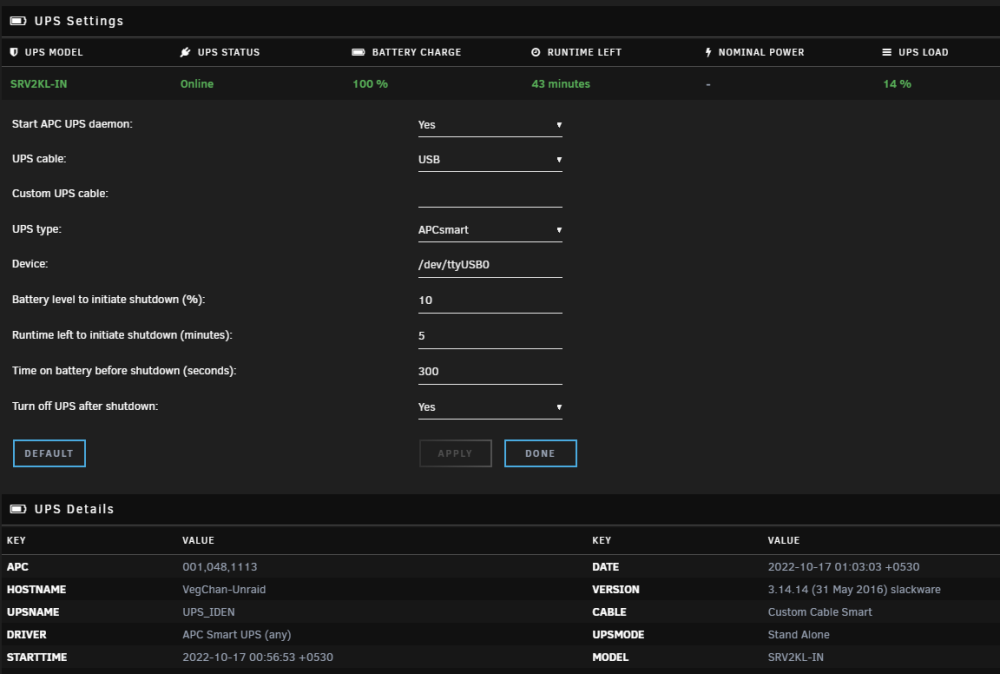The width and height of the screenshot is (1000, 674).
Task: Click the clock icon next to RUNTIME LEFT
Action: (536, 52)
